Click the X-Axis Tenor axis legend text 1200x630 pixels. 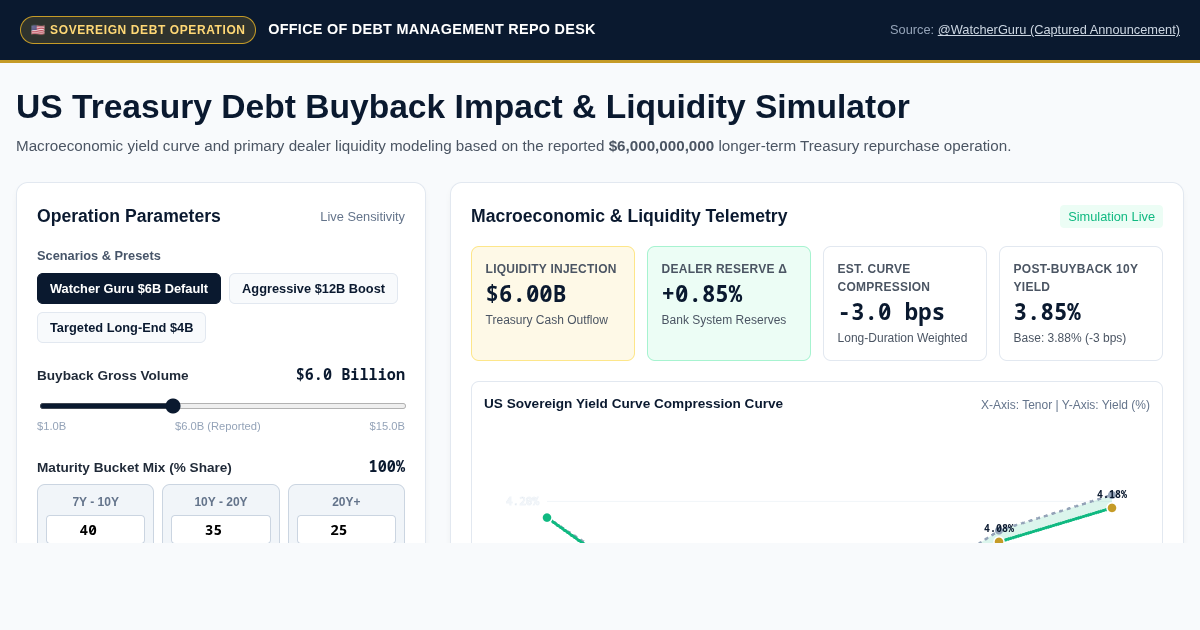[x=1065, y=405]
